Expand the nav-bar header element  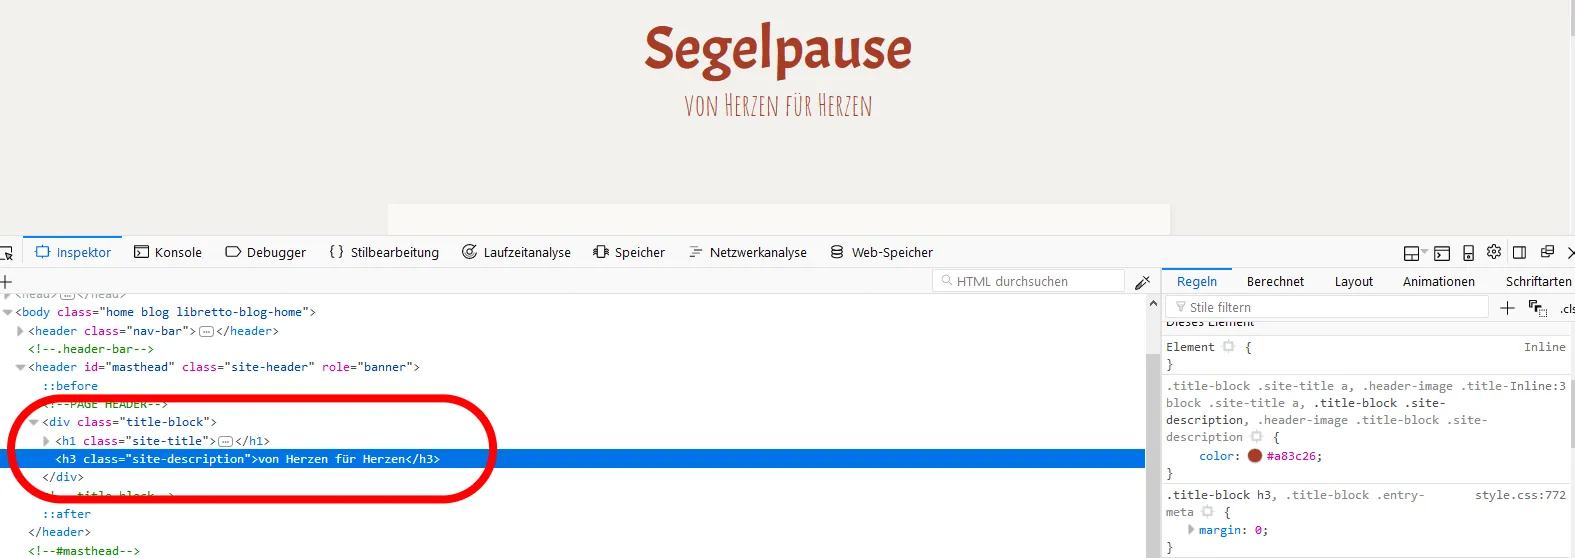pos(20,331)
